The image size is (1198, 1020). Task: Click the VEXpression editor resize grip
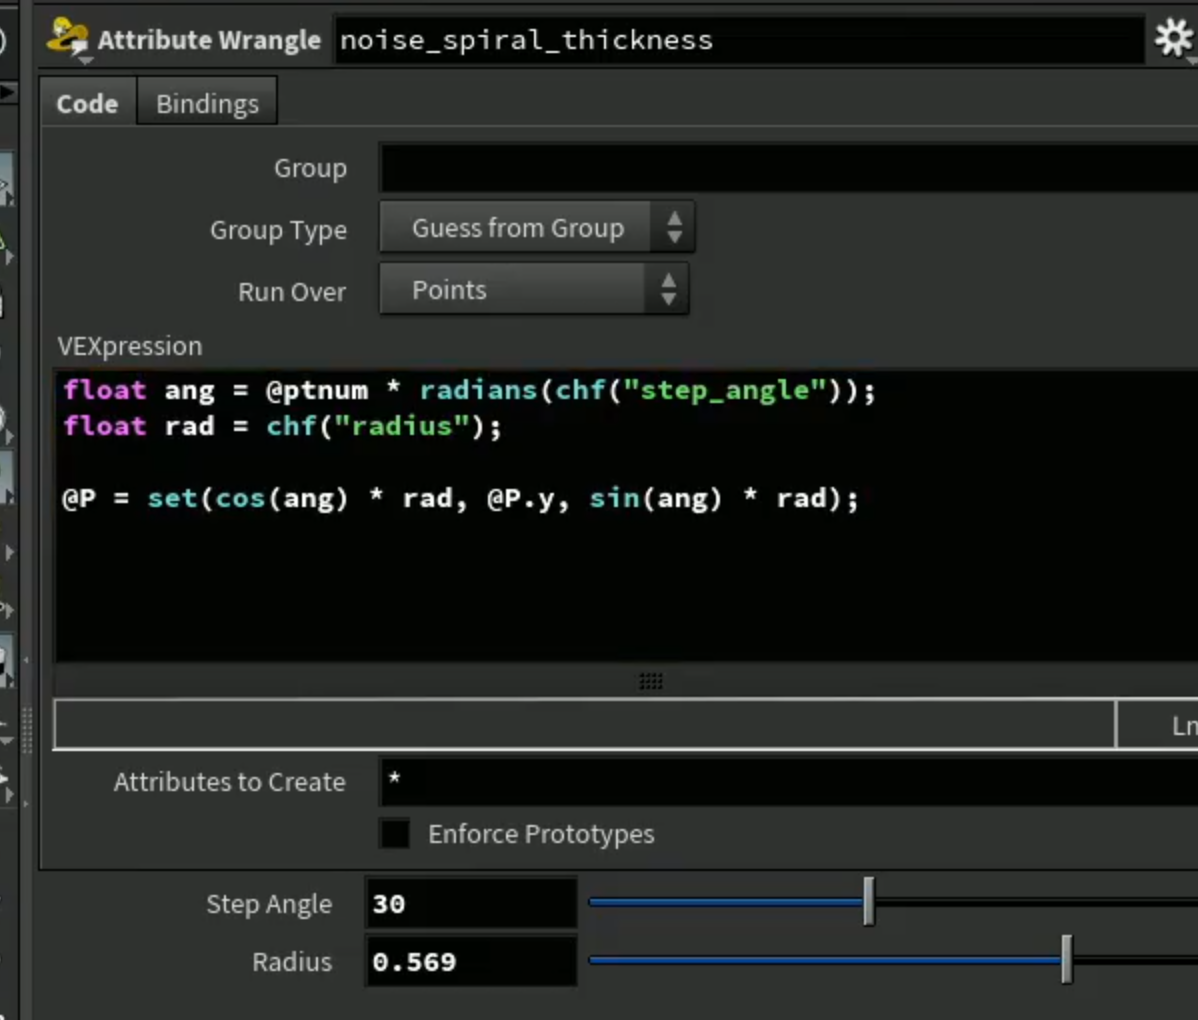tap(651, 681)
